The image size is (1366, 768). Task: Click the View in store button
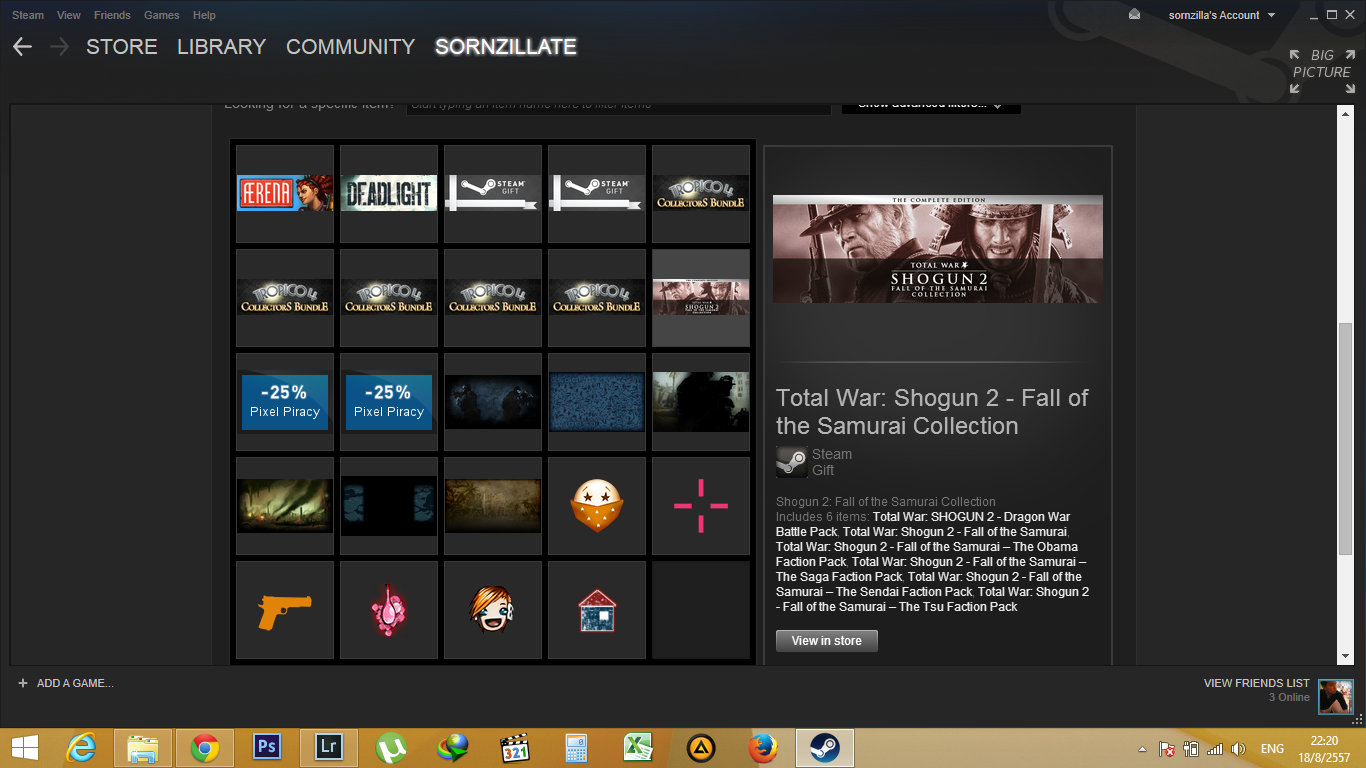pos(827,641)
